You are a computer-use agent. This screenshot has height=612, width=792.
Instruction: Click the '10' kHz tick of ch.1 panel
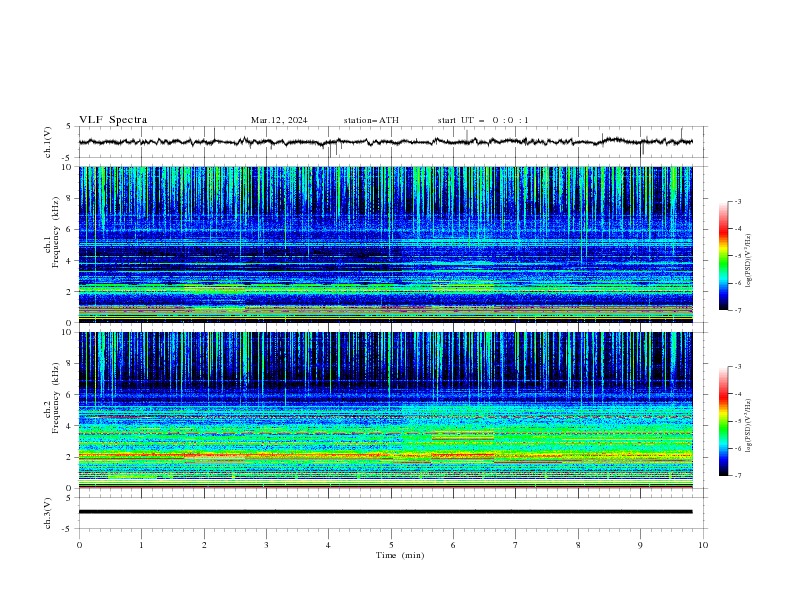tap(70, 167)
